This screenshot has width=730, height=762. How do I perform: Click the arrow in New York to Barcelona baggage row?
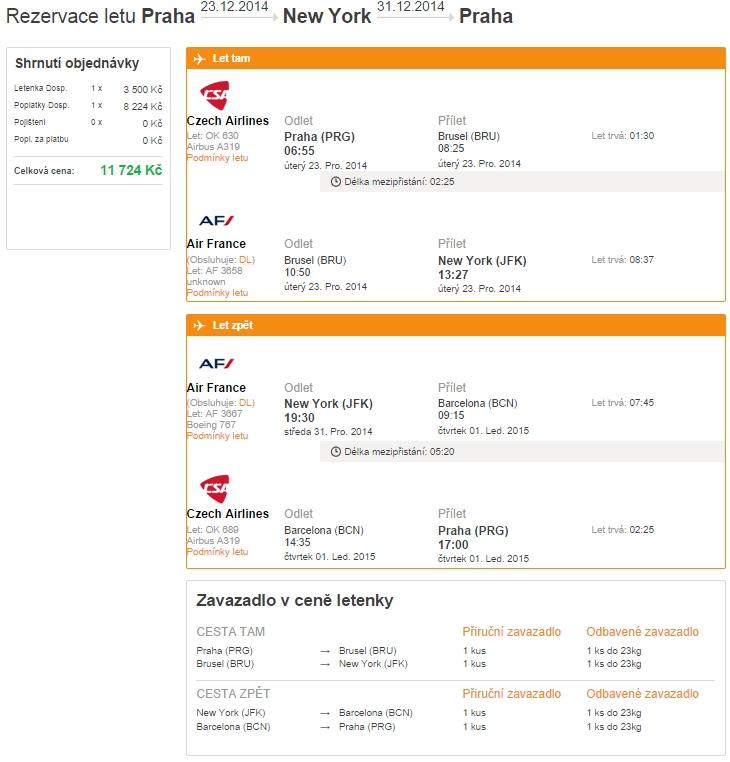(x=325, y=713)
